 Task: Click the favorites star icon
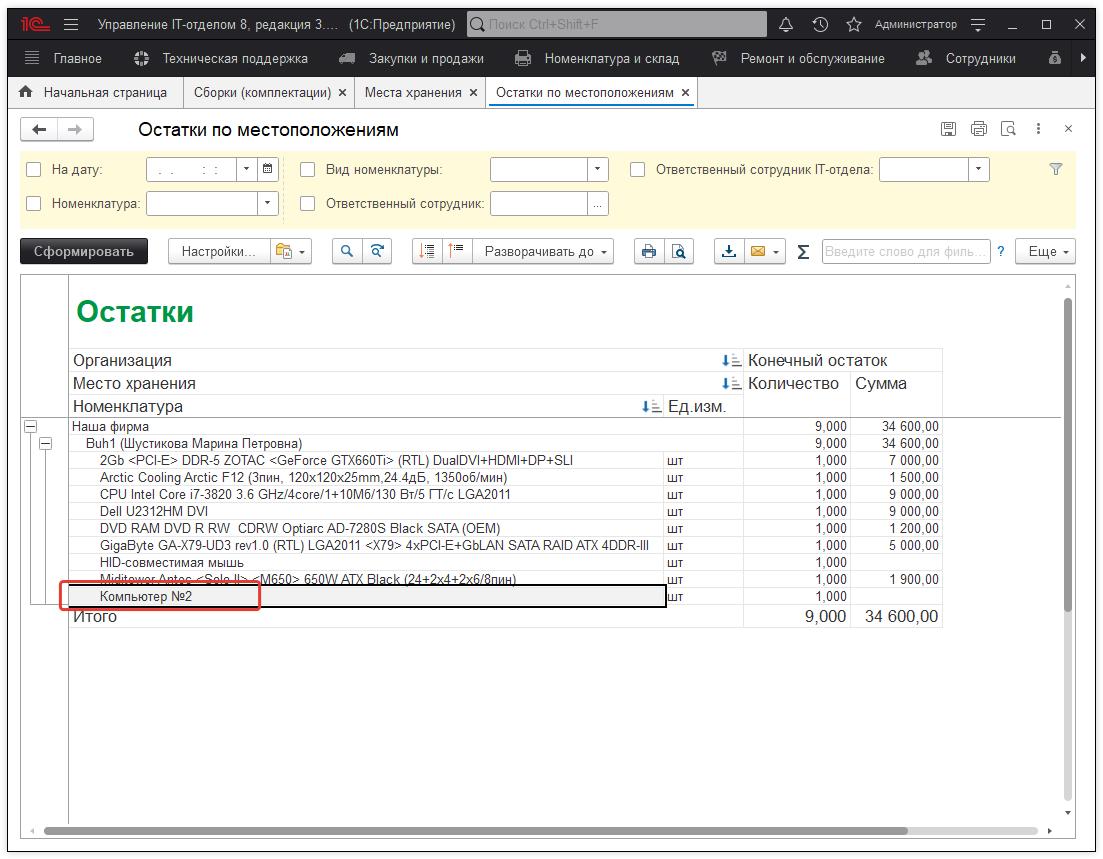click(853, 24)
